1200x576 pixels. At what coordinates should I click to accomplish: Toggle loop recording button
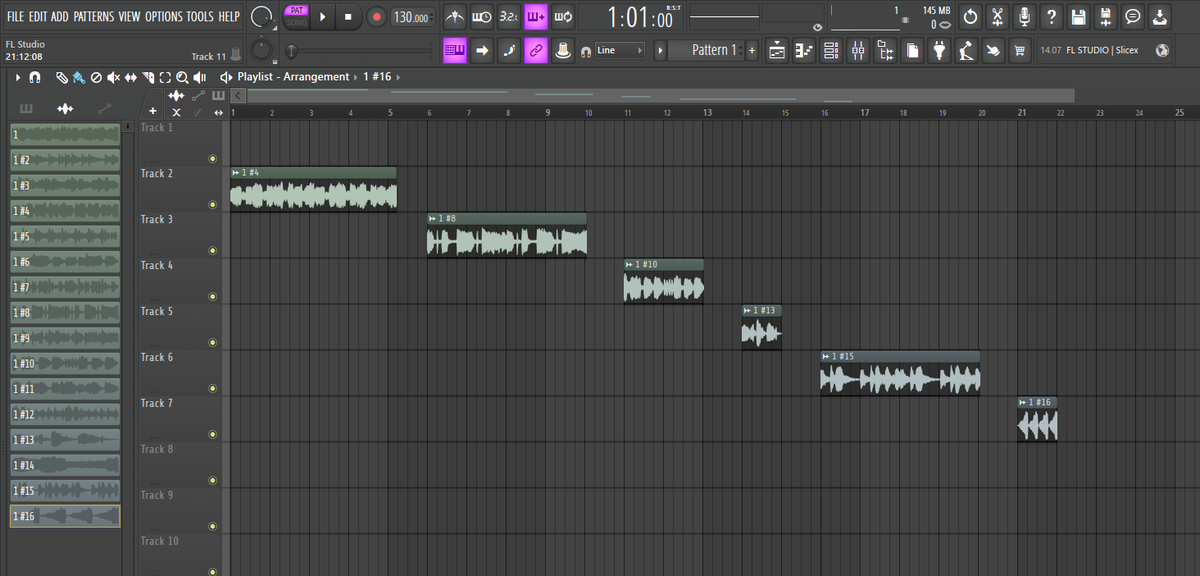(563, 17)
